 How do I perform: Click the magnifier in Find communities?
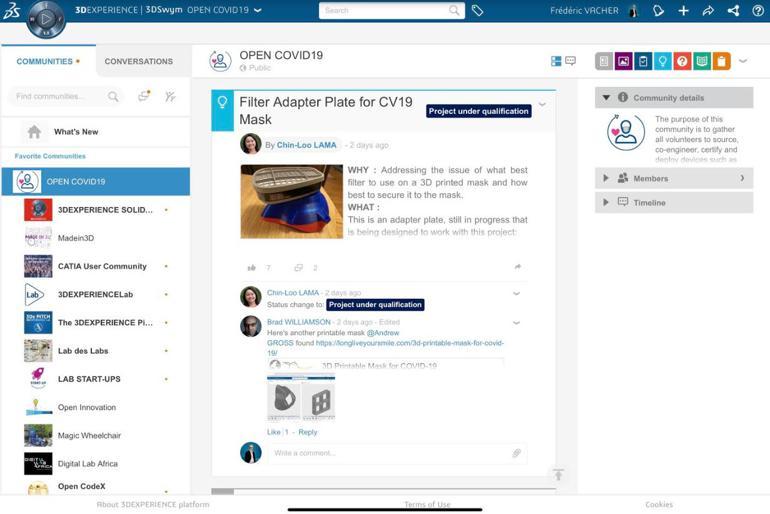coord(113,96)
